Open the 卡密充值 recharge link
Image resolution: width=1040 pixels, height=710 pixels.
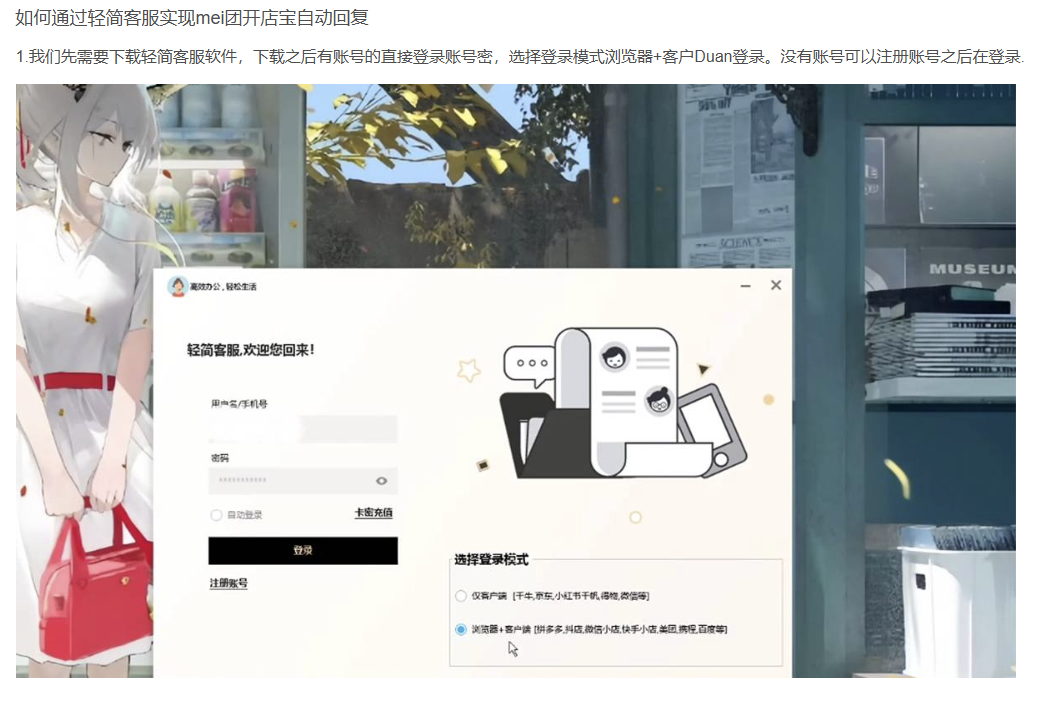373,513
